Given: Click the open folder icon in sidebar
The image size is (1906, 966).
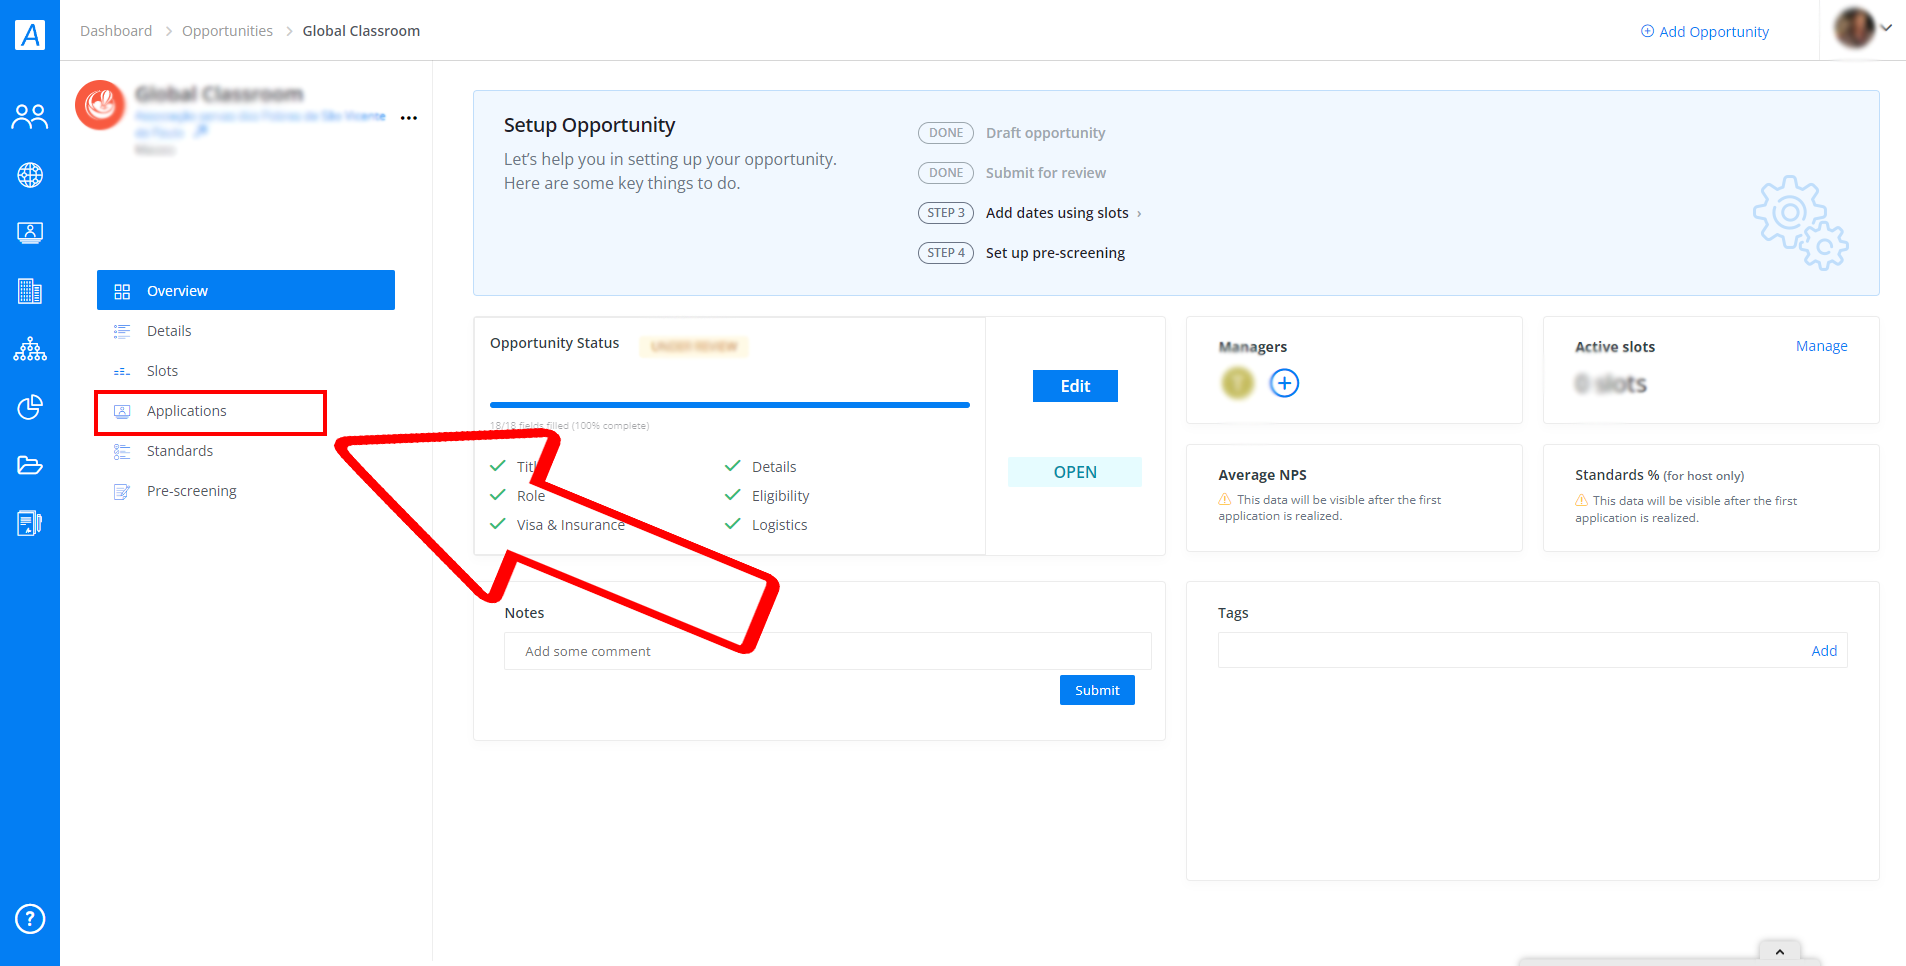Looking at the screenshot, I should click(x=30, y=465).
